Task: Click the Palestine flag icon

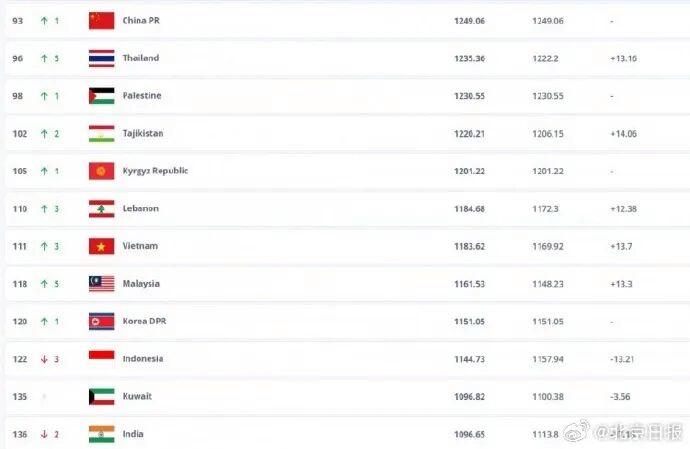Action: point(101,96)
